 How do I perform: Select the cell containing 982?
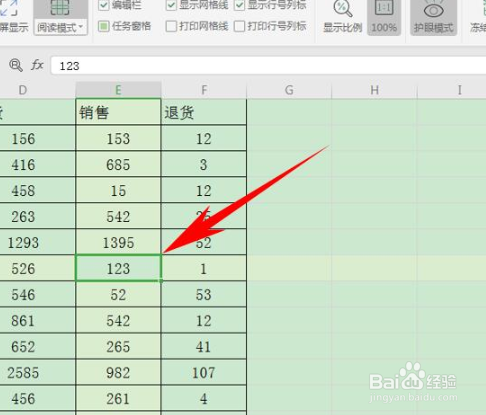118,372
